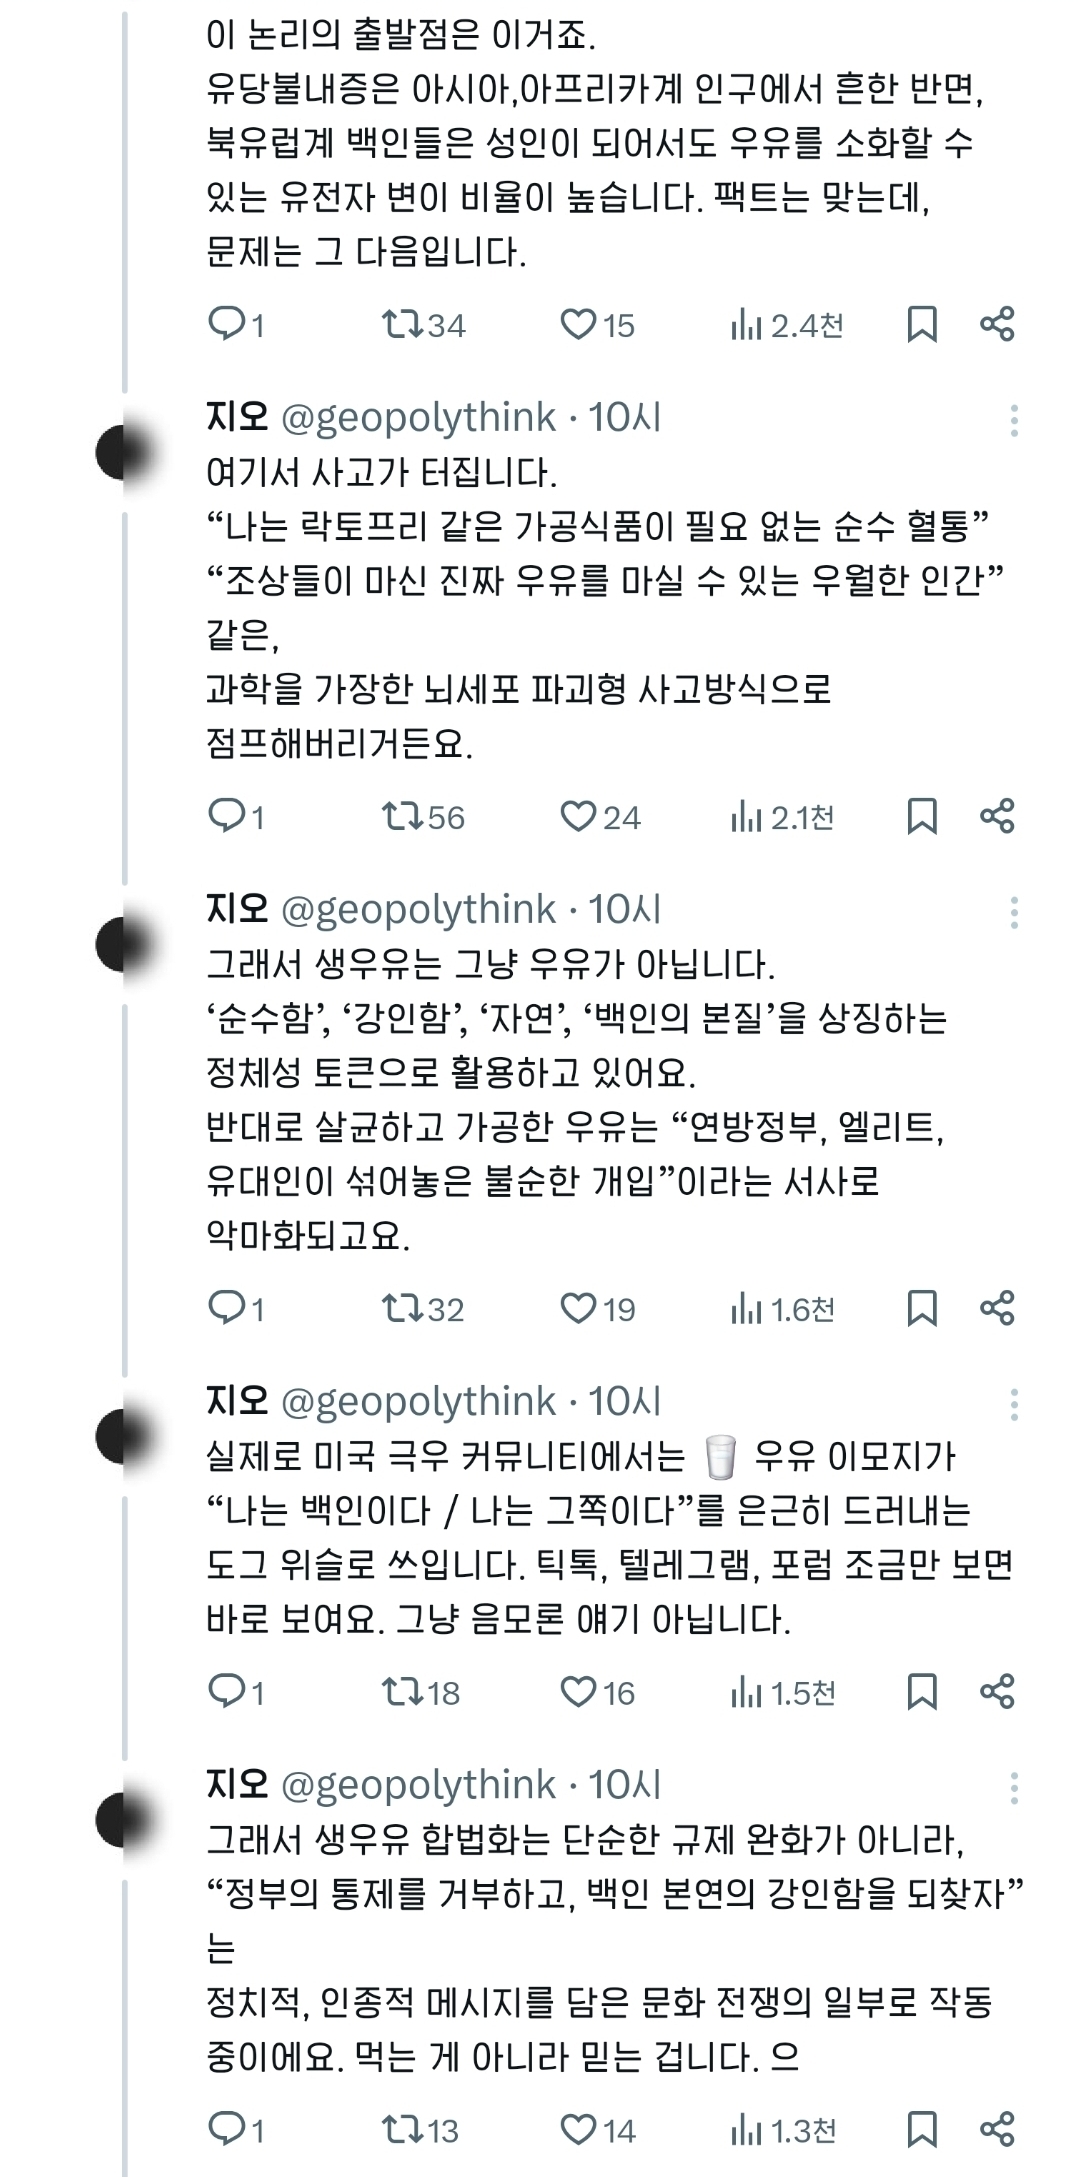Repost the tweet with 32 reposts
The width and height of the screenshot is (1080, 2177).
coord(404,1309)
